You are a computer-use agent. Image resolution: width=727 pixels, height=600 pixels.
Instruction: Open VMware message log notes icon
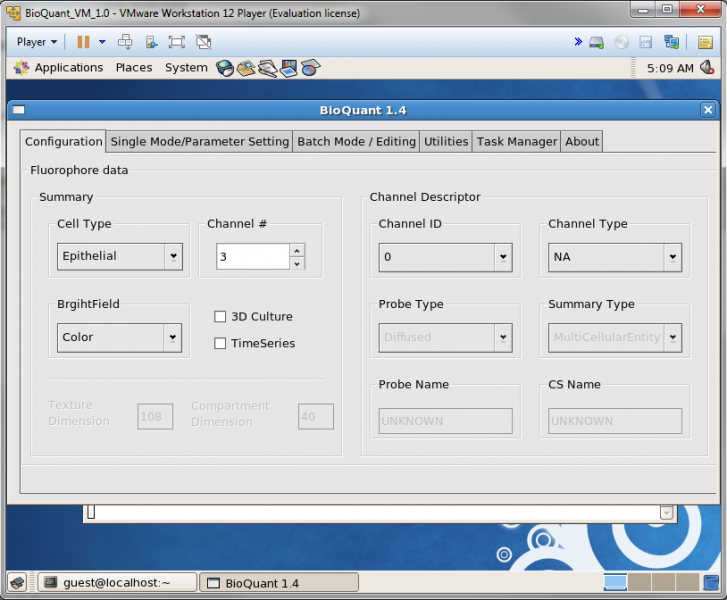point(705,42)
